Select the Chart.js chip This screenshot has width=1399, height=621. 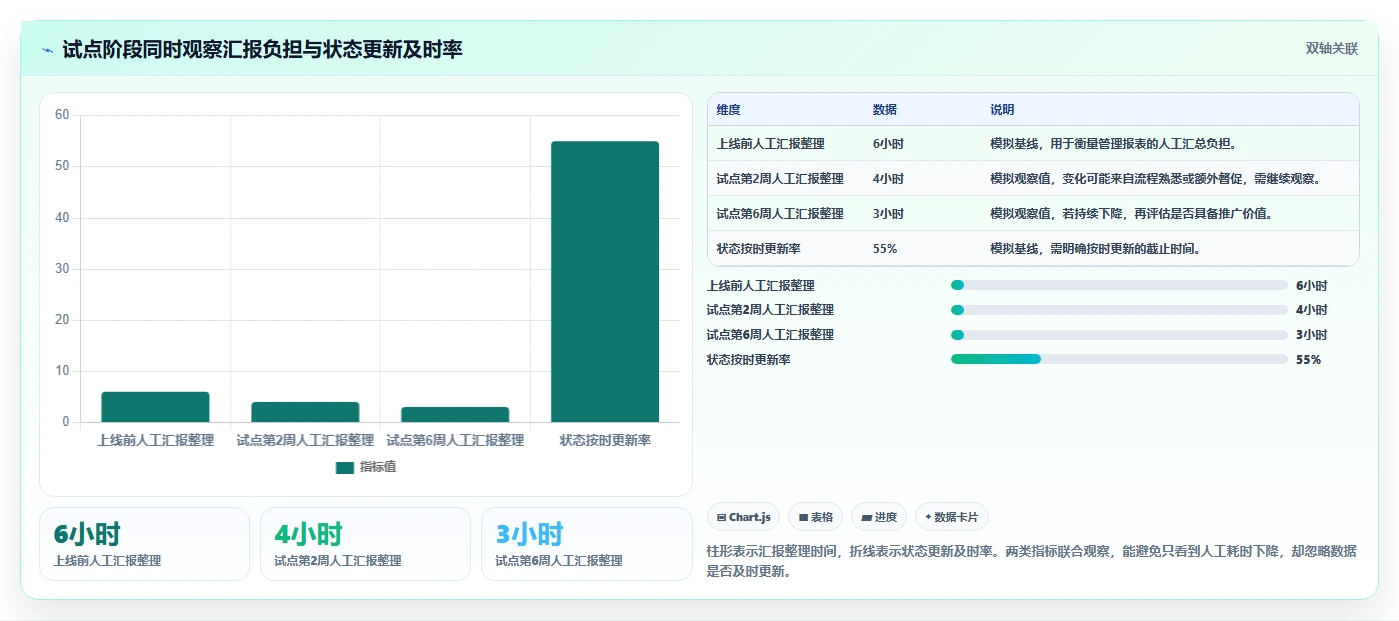[743, 517]
